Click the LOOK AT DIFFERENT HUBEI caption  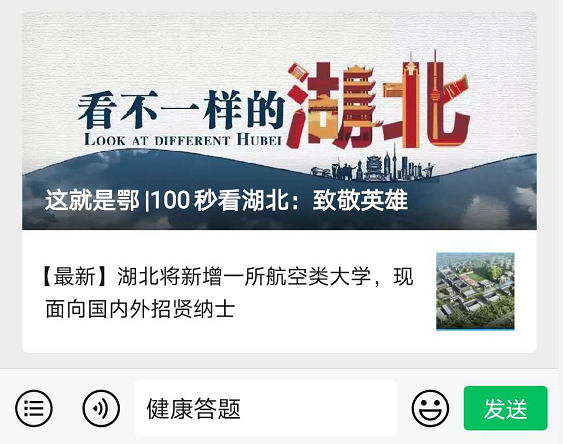pyautogui.click(x=183, y=140)
